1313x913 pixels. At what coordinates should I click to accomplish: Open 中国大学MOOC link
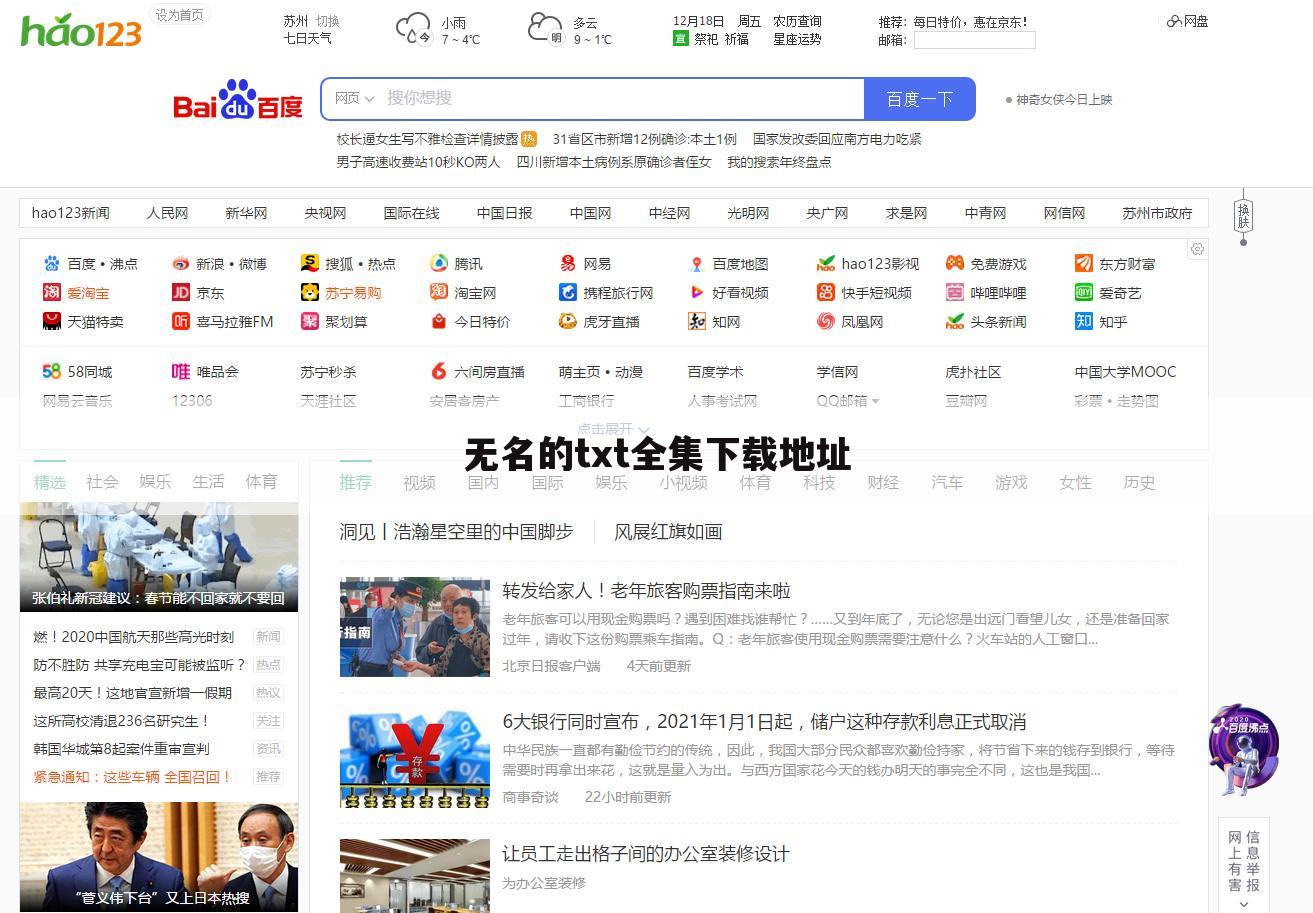click(1125, 372)
